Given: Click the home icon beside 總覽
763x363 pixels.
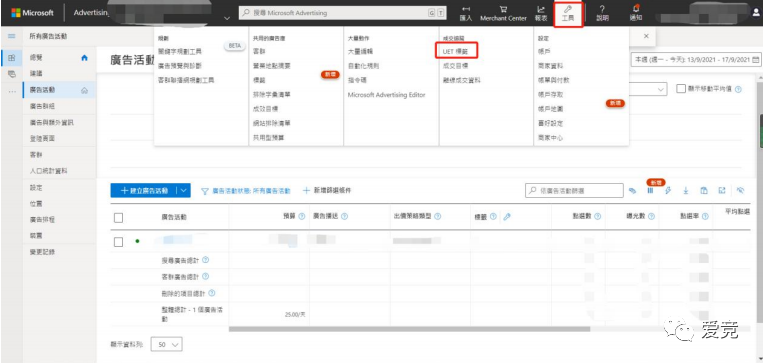Looking at the screenshot, I should coord(84,57).
